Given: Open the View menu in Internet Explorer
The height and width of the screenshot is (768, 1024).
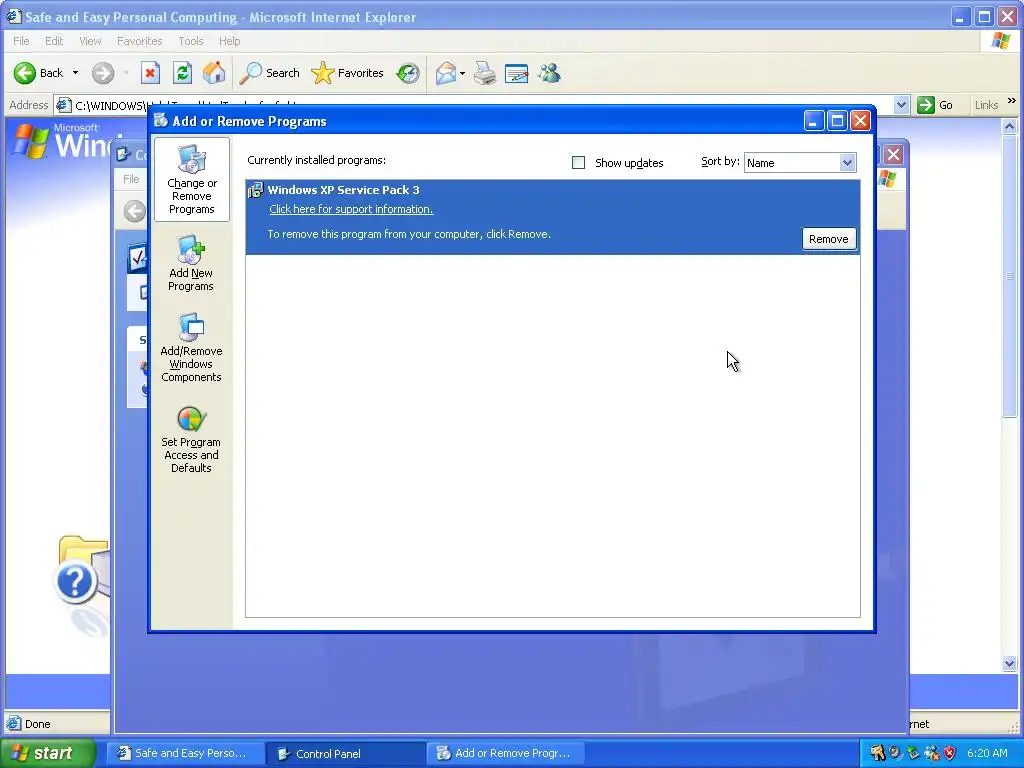Looking at the screenshot, I should point(90,41).
